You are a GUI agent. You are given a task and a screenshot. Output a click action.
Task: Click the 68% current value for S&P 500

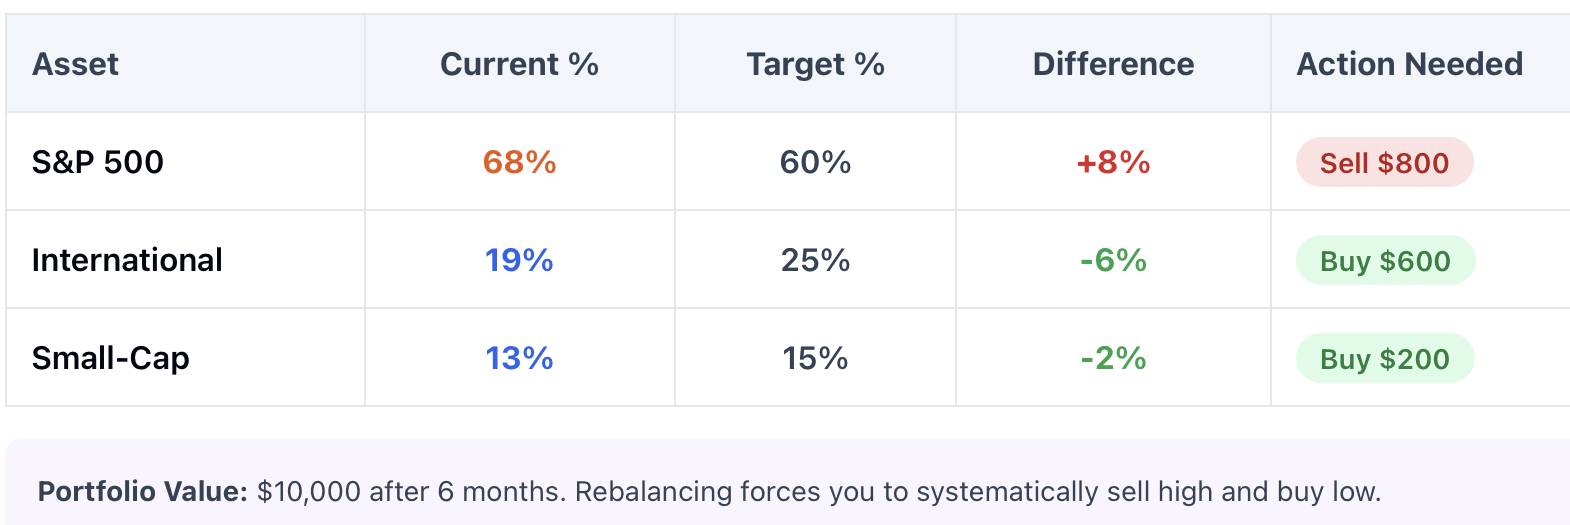pos(519,162)
